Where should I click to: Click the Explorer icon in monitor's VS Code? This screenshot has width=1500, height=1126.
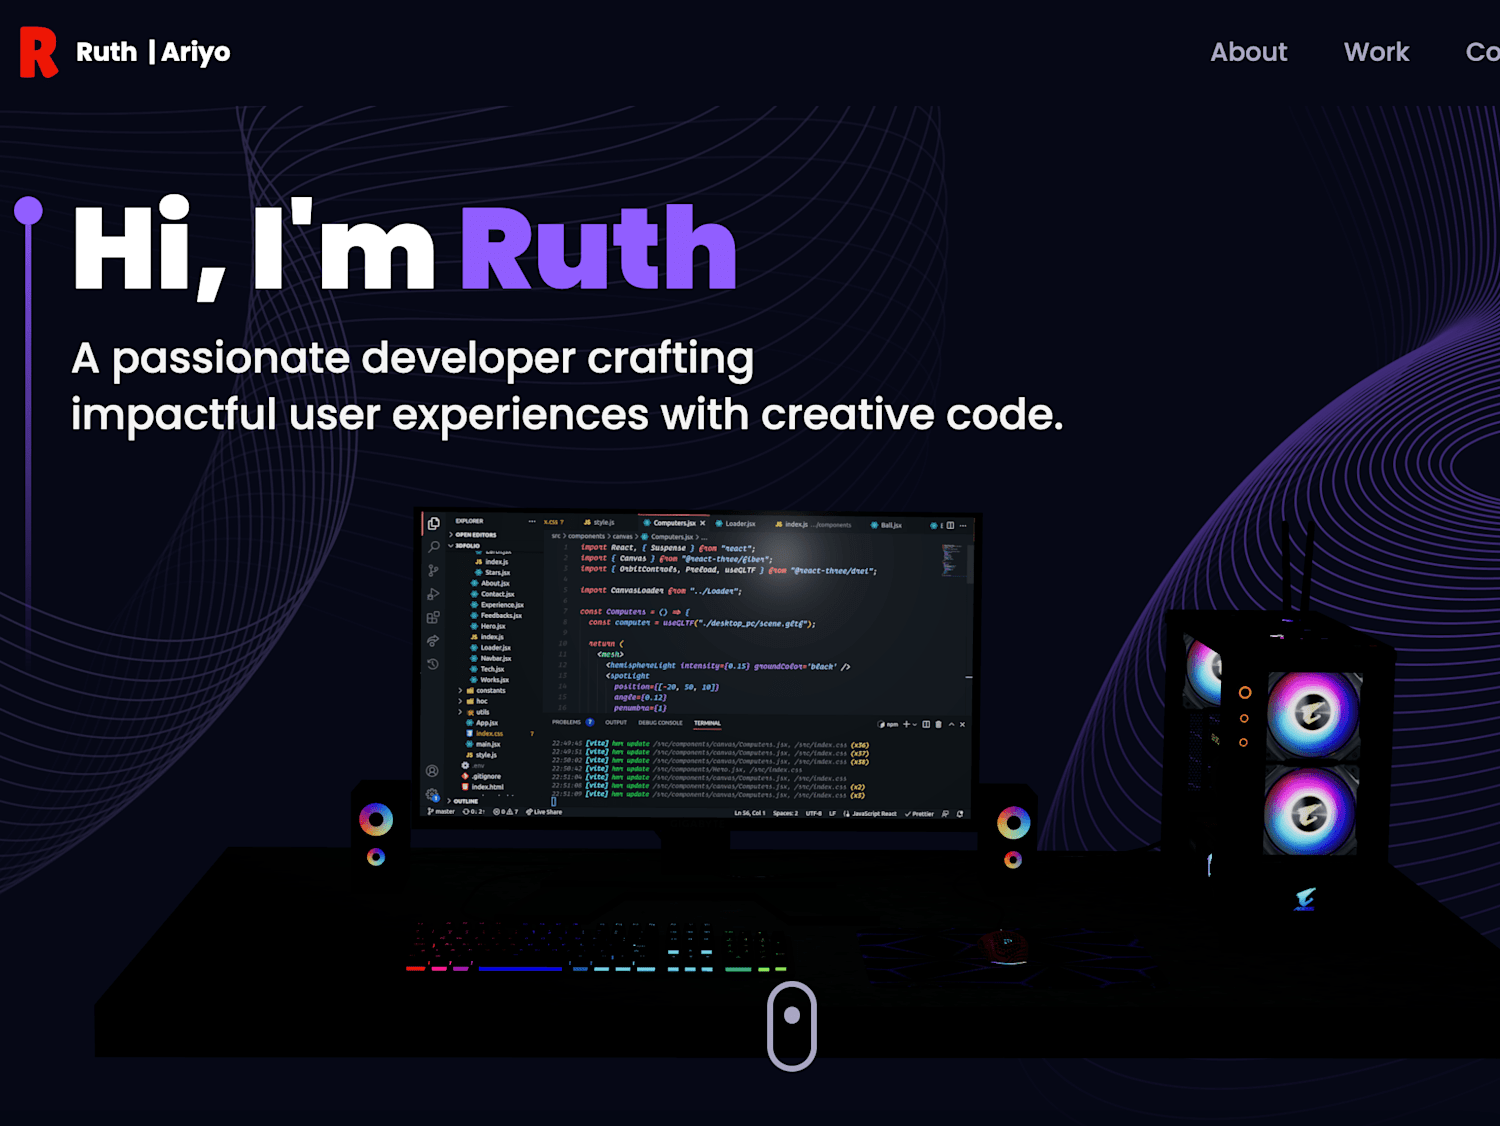[x=433, y=523]
